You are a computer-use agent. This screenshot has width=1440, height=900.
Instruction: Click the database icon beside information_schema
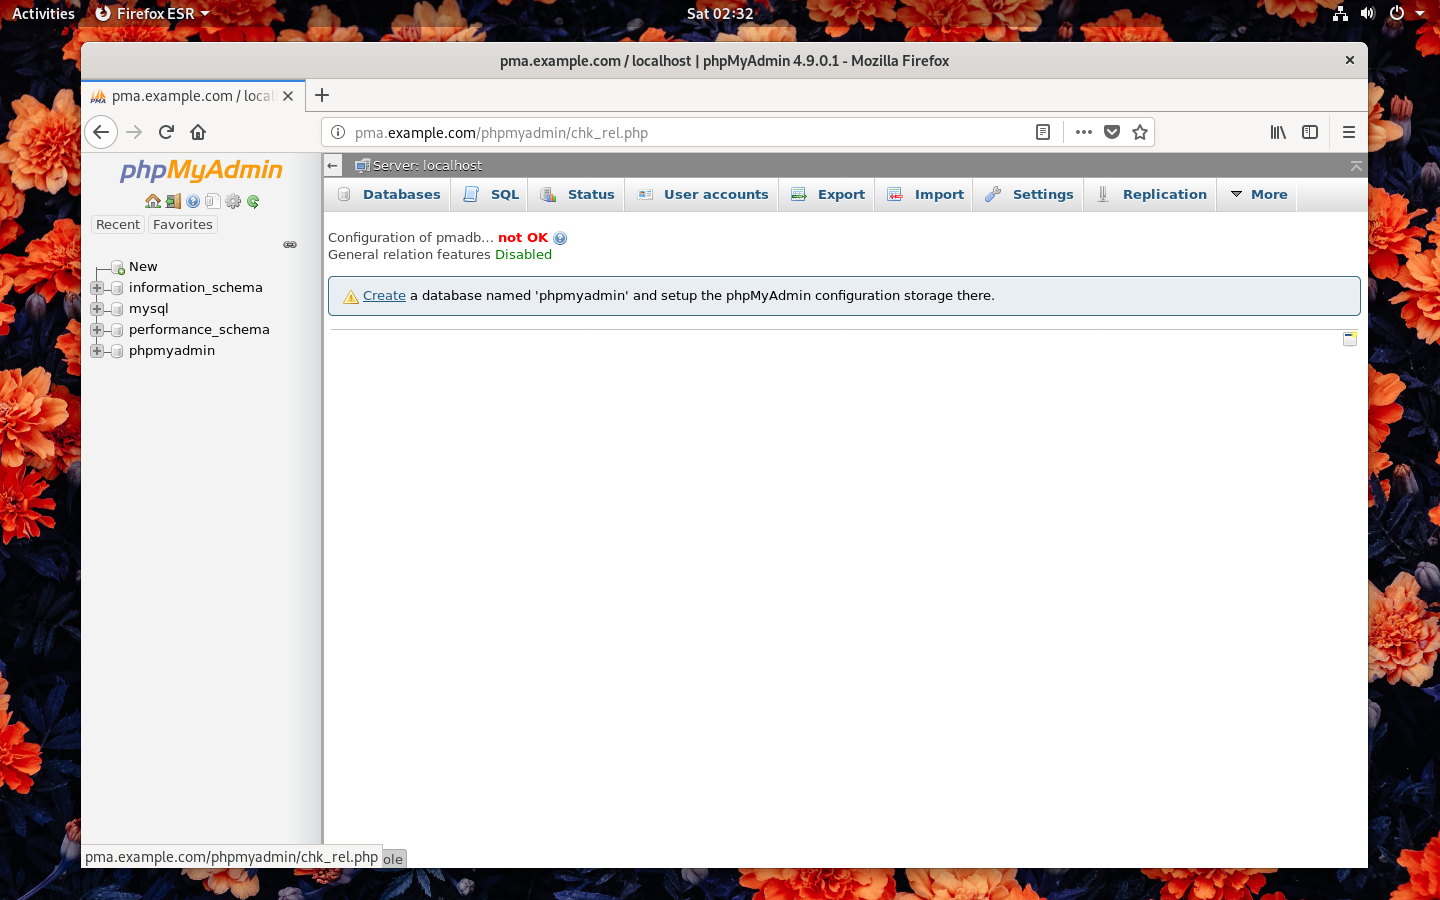coord(117,288)
